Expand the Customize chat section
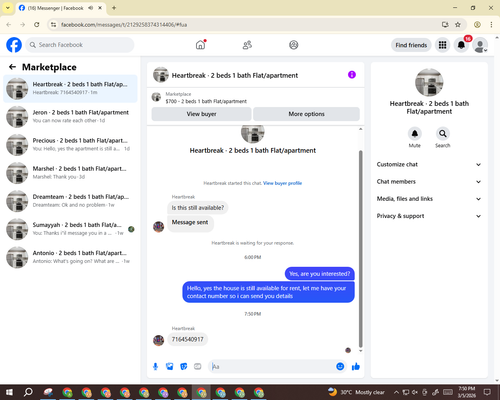The height and width of the screenshot is (400, 500). click(429, 164)
